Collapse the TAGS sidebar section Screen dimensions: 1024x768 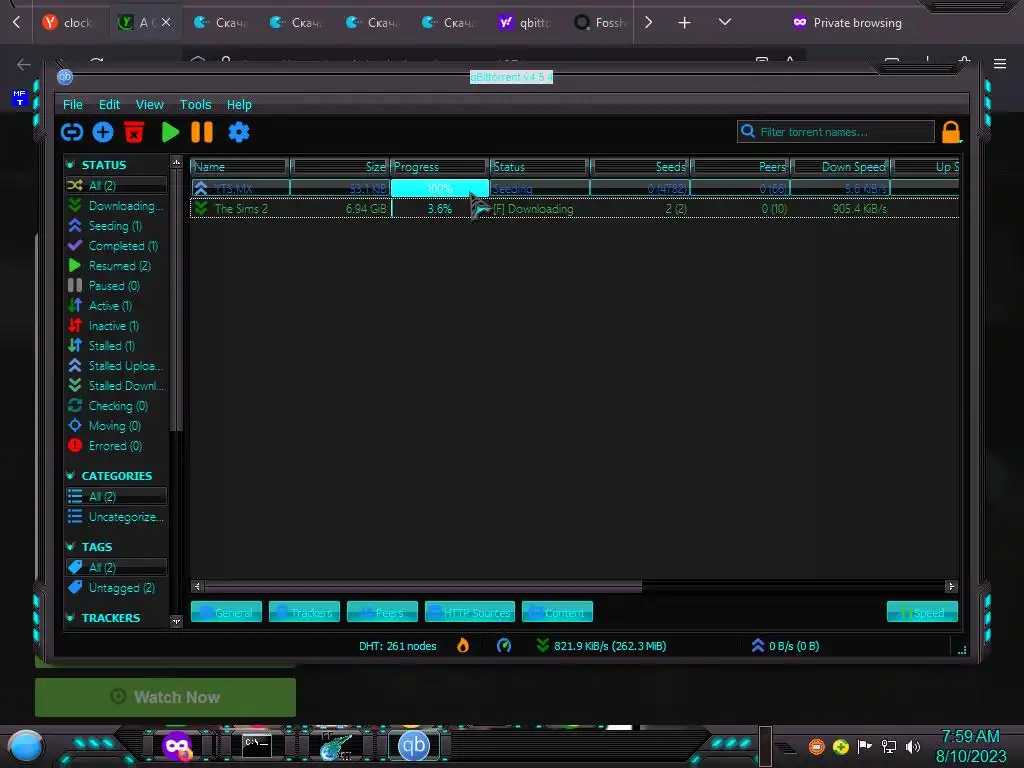(71, 547)
